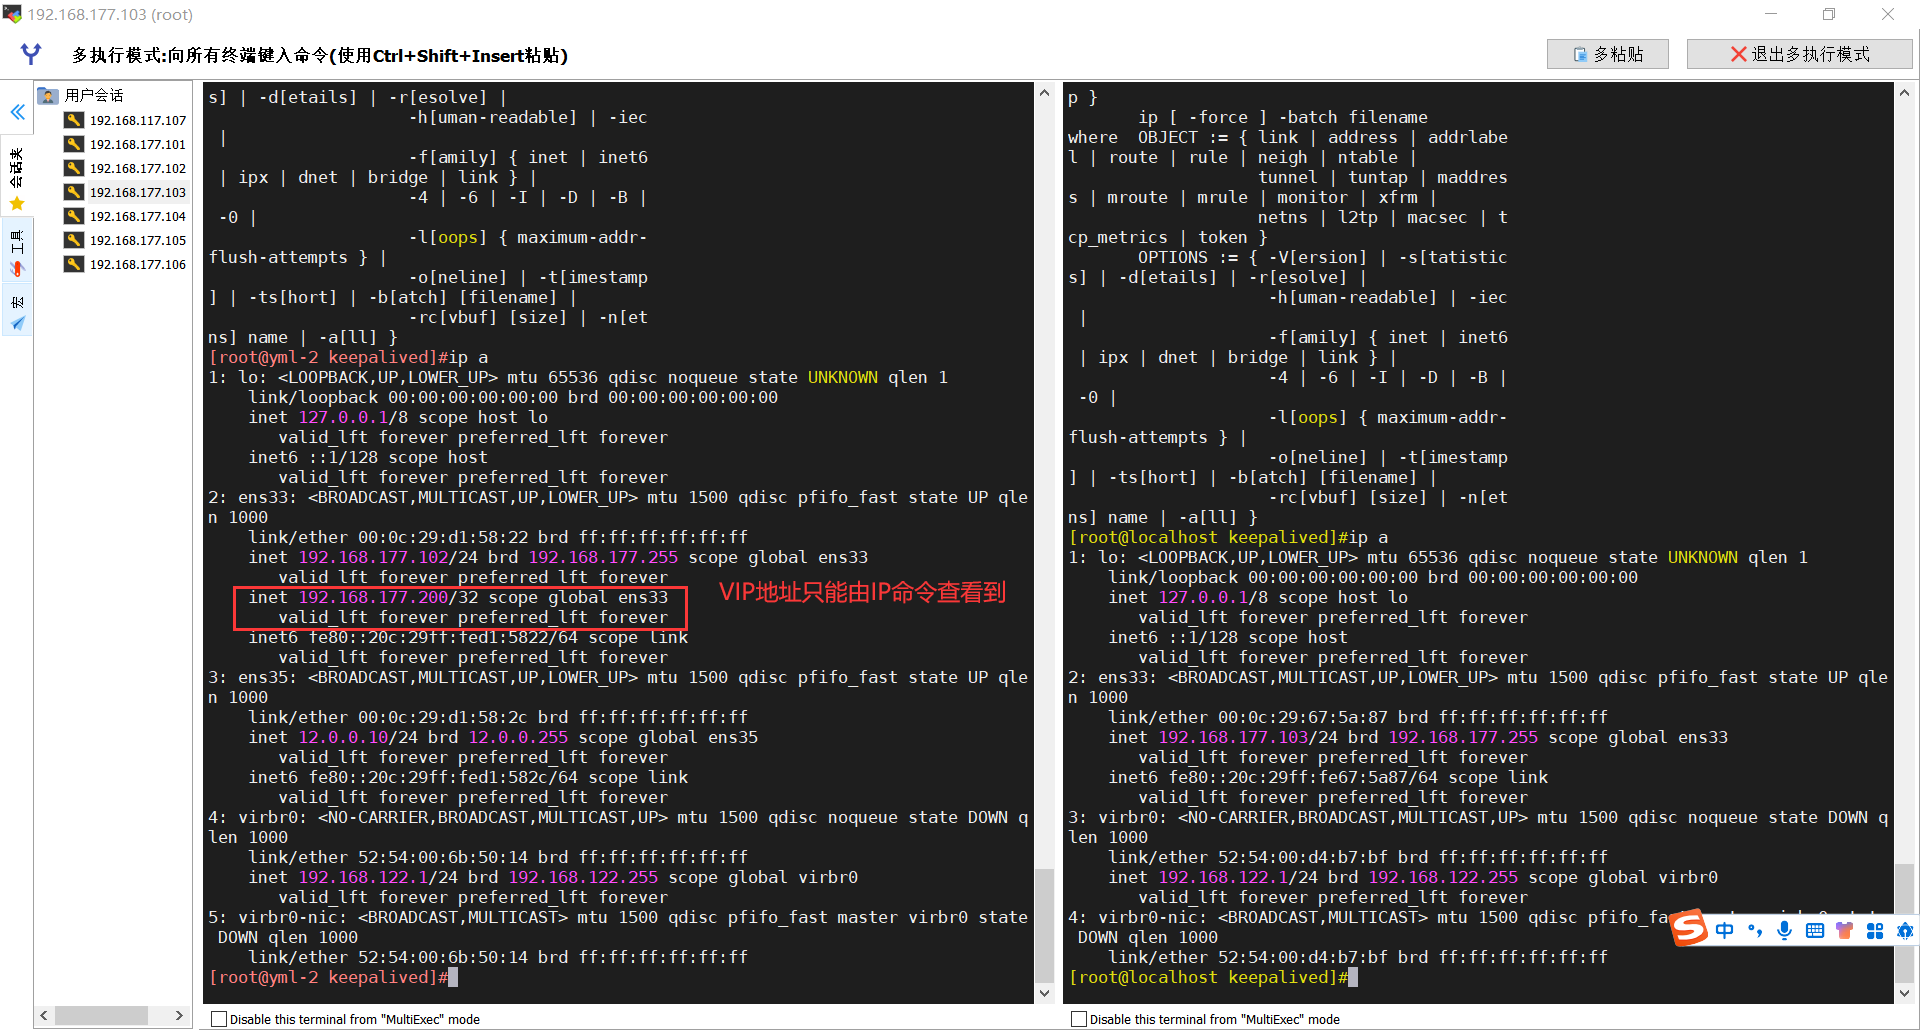Click the 多粘贴 multi-paste button
The image size is (1920, 1030).
(x=1607, y=54)
